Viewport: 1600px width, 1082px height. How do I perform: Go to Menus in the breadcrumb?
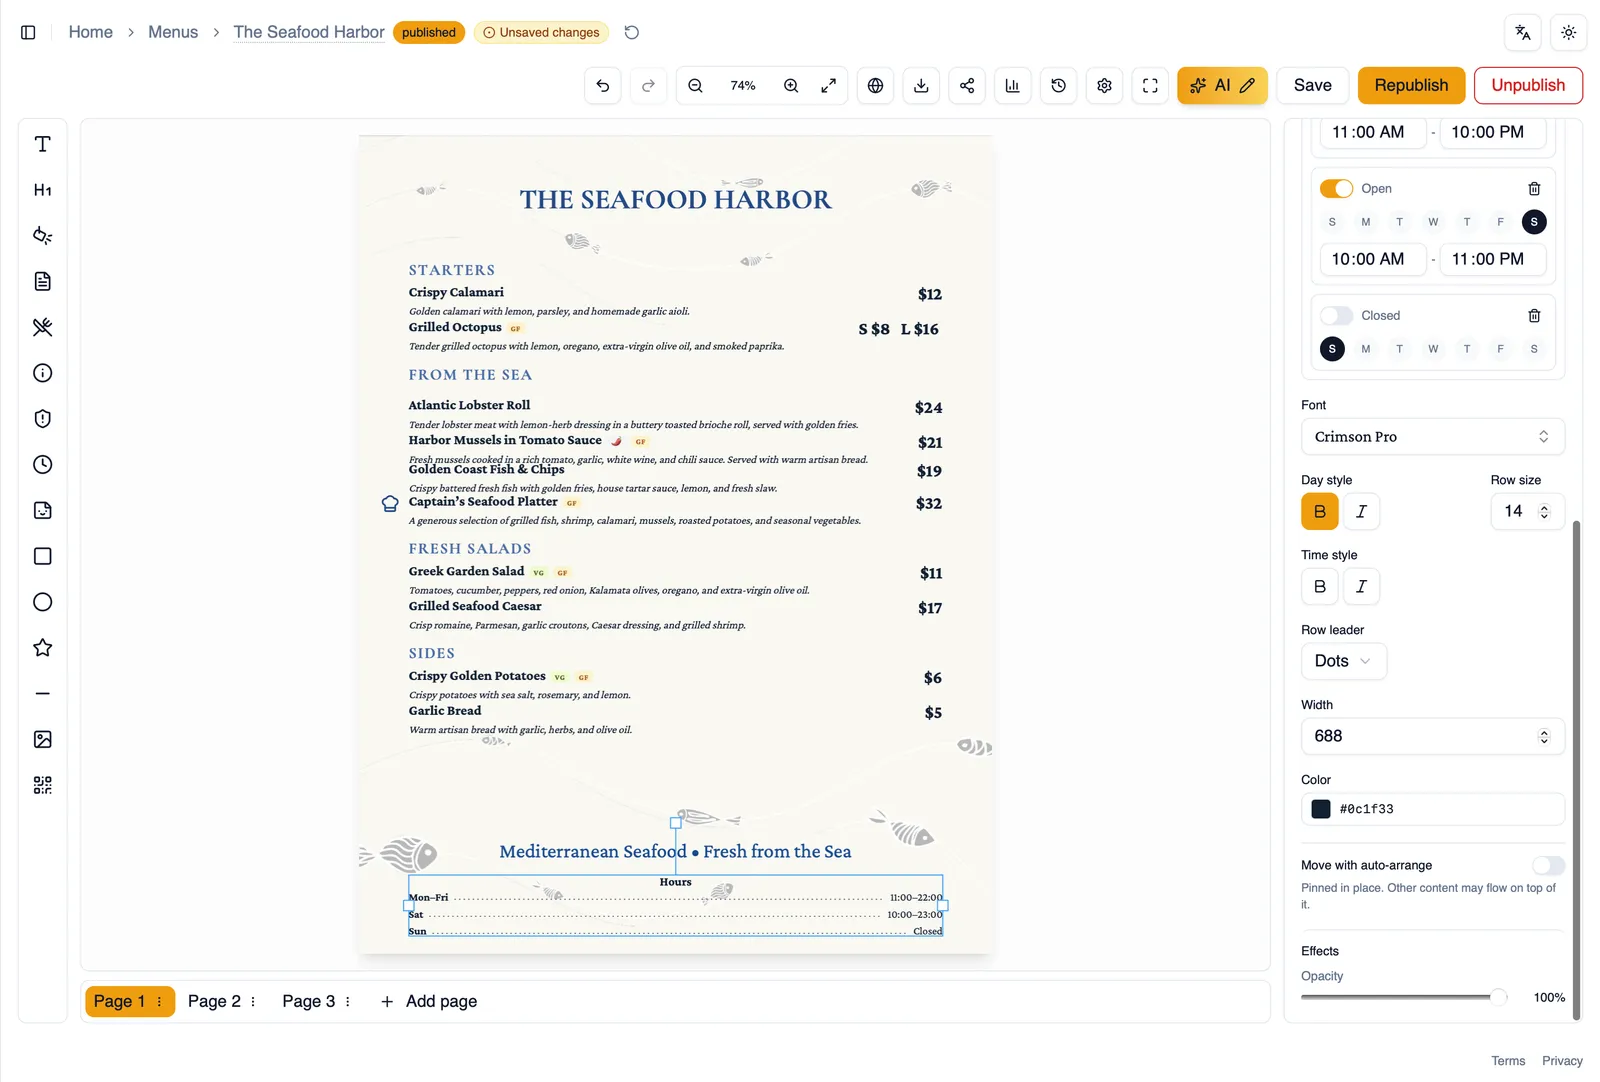173,32
